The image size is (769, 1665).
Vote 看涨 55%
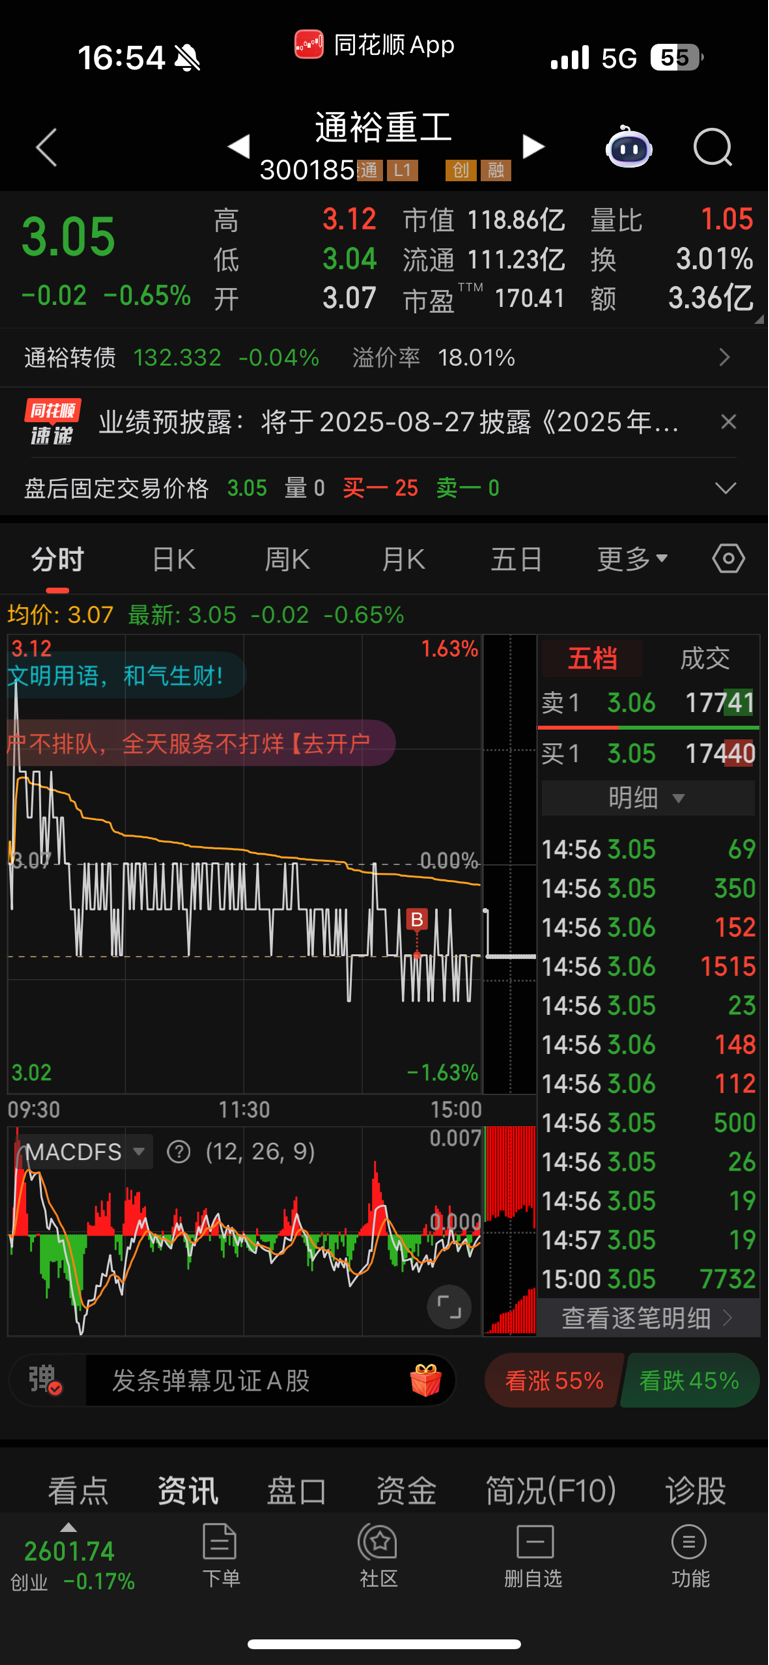[x=554, y=1381]
